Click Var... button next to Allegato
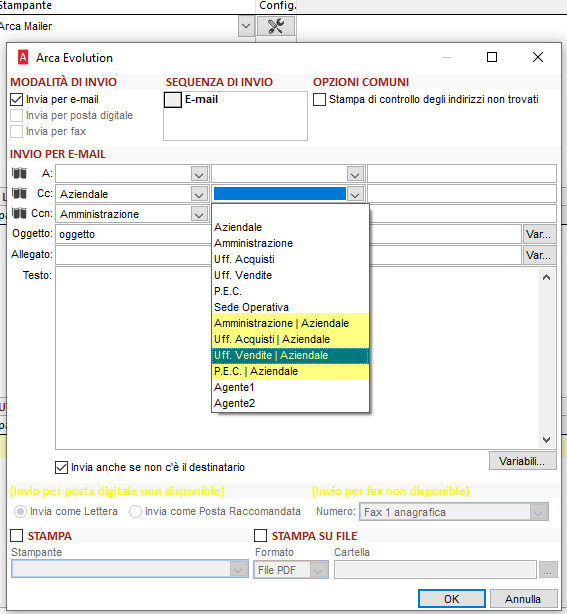 [x=539, y=255]
